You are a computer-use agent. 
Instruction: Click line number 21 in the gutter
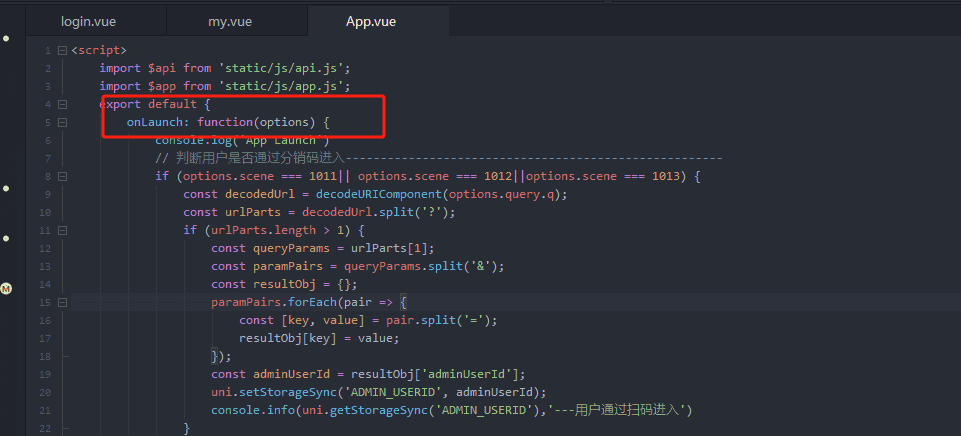coord(46,410)
